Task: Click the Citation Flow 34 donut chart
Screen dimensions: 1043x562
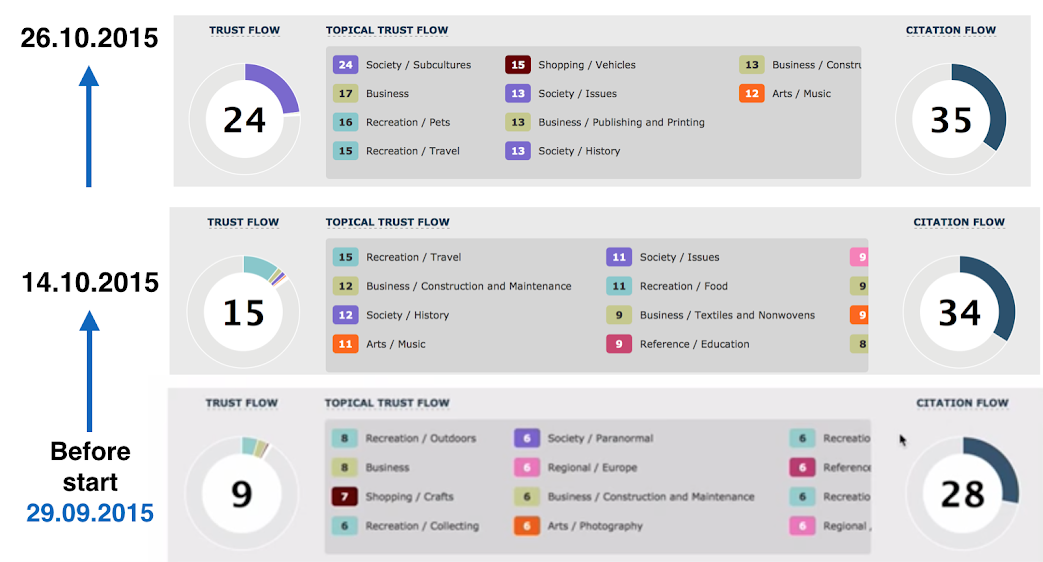Action: 959,312
